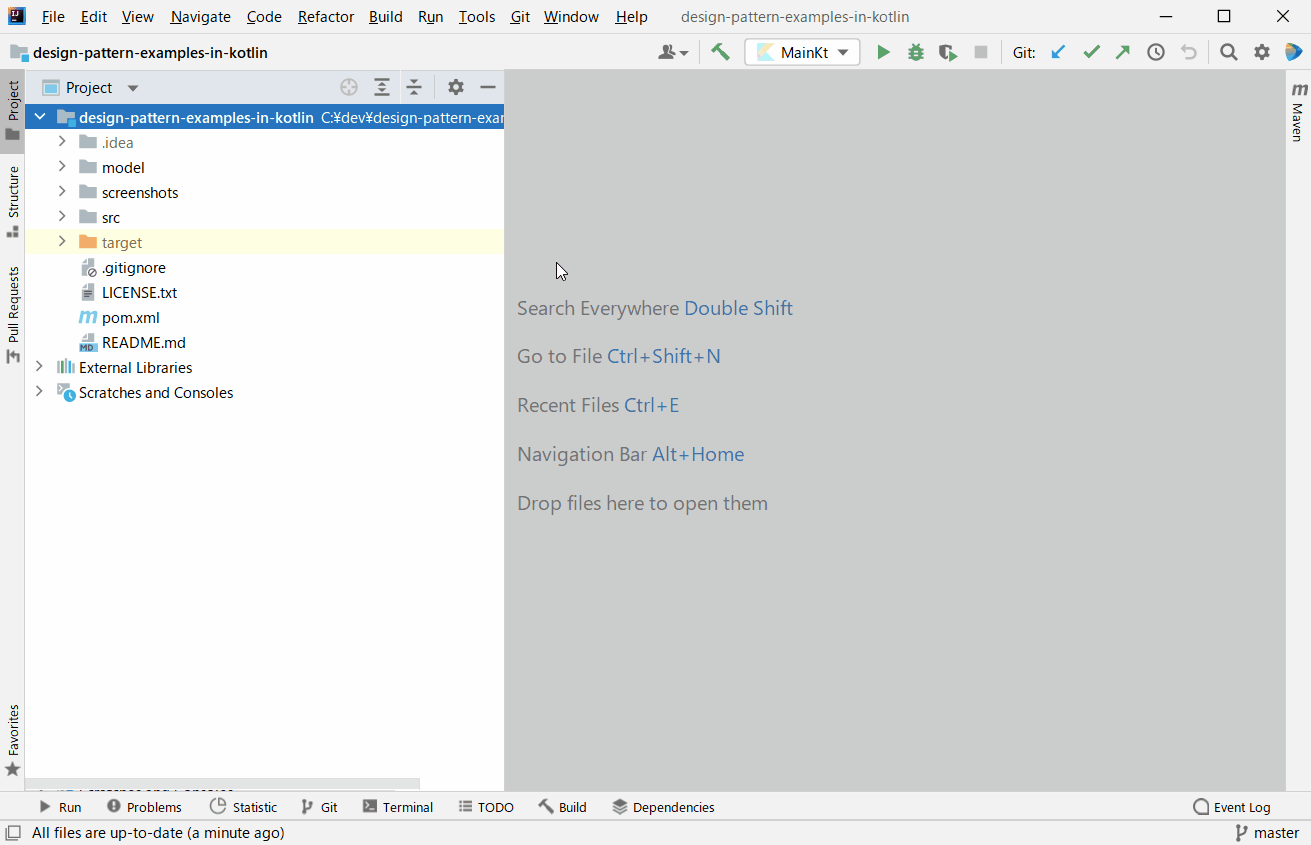Image resolution: width=1311 pixels, height=845 pixels.
Task: Select LICENSE.txt in the project tree
Action: (139, 292)
